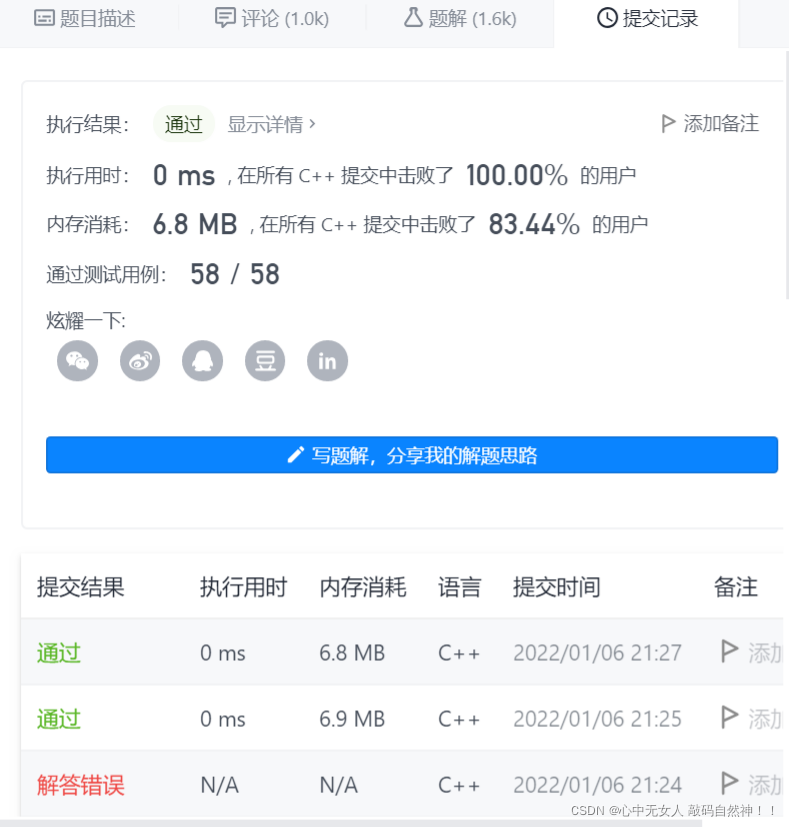Open the 题目描述 tab
789x827 pixels.
(x=85, y=18)
